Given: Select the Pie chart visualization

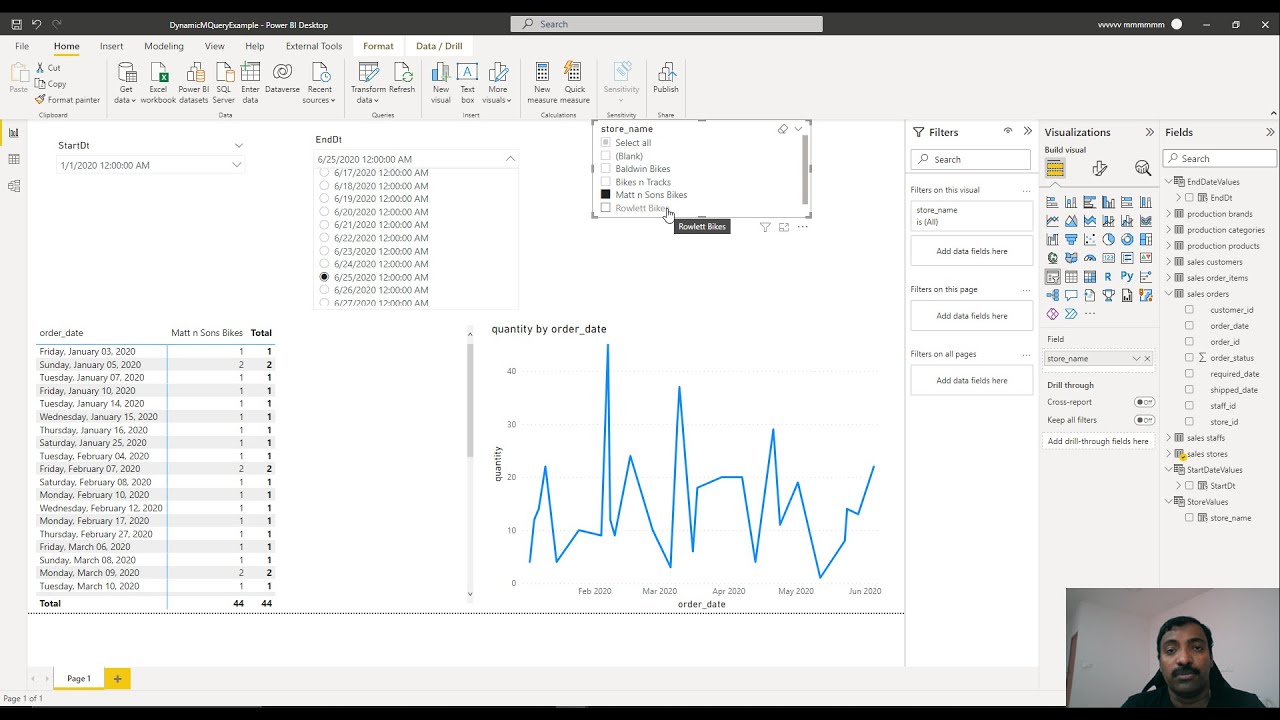Looking at the screenshot, I should [1109, 239].
